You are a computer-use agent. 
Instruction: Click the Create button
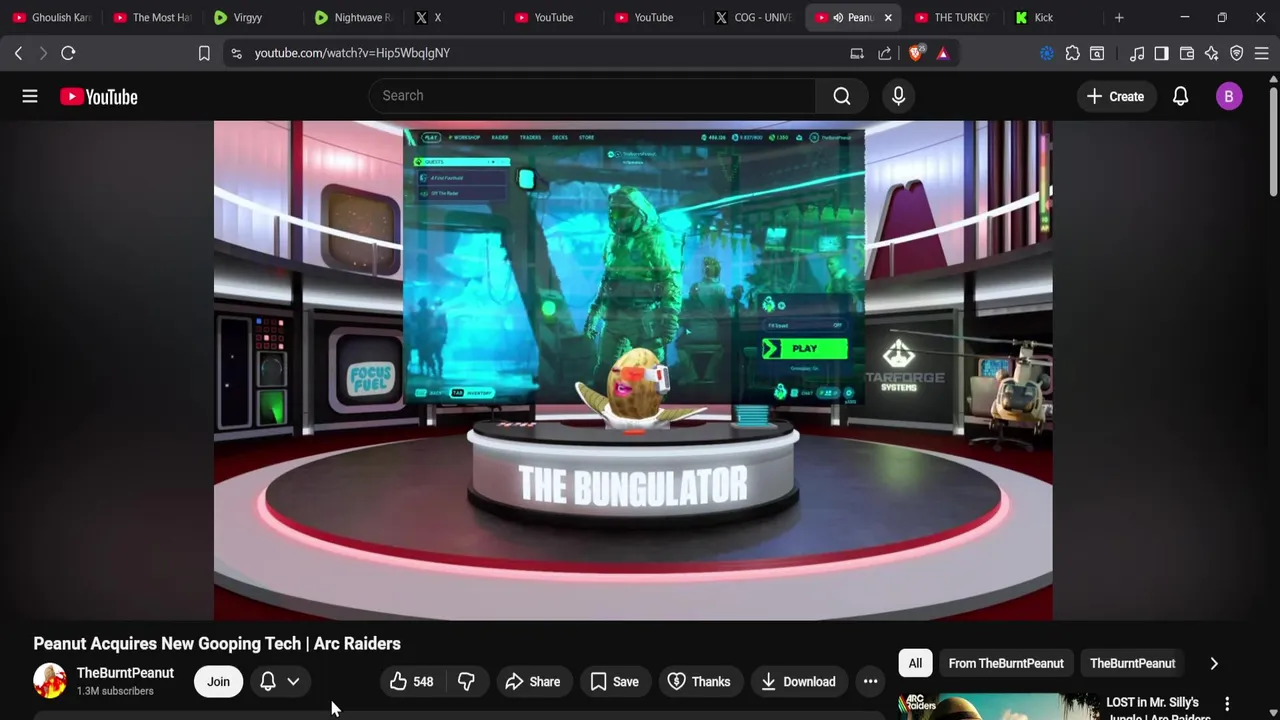(1115, 96)
